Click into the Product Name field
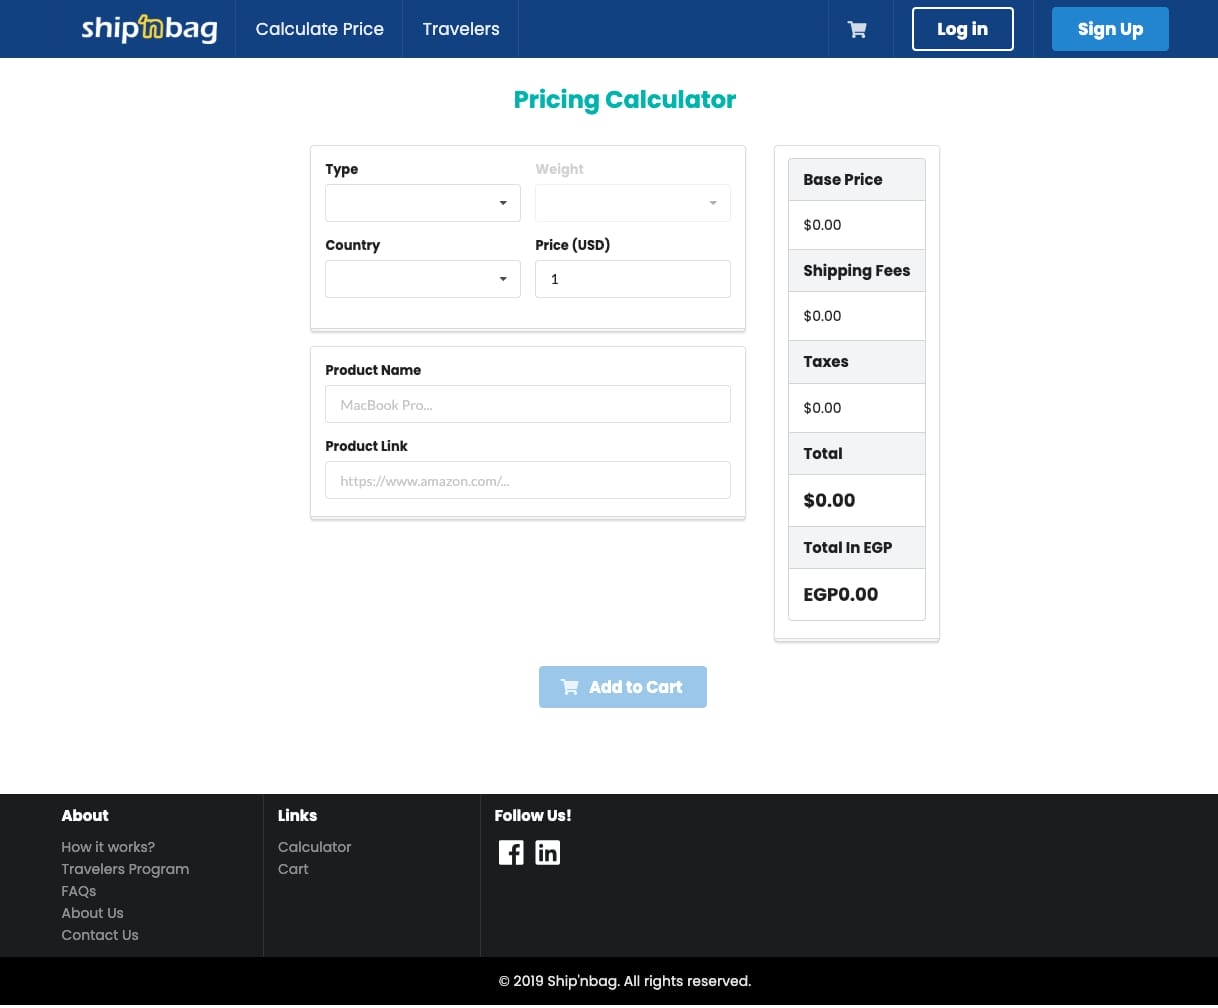 click(527, 405)
